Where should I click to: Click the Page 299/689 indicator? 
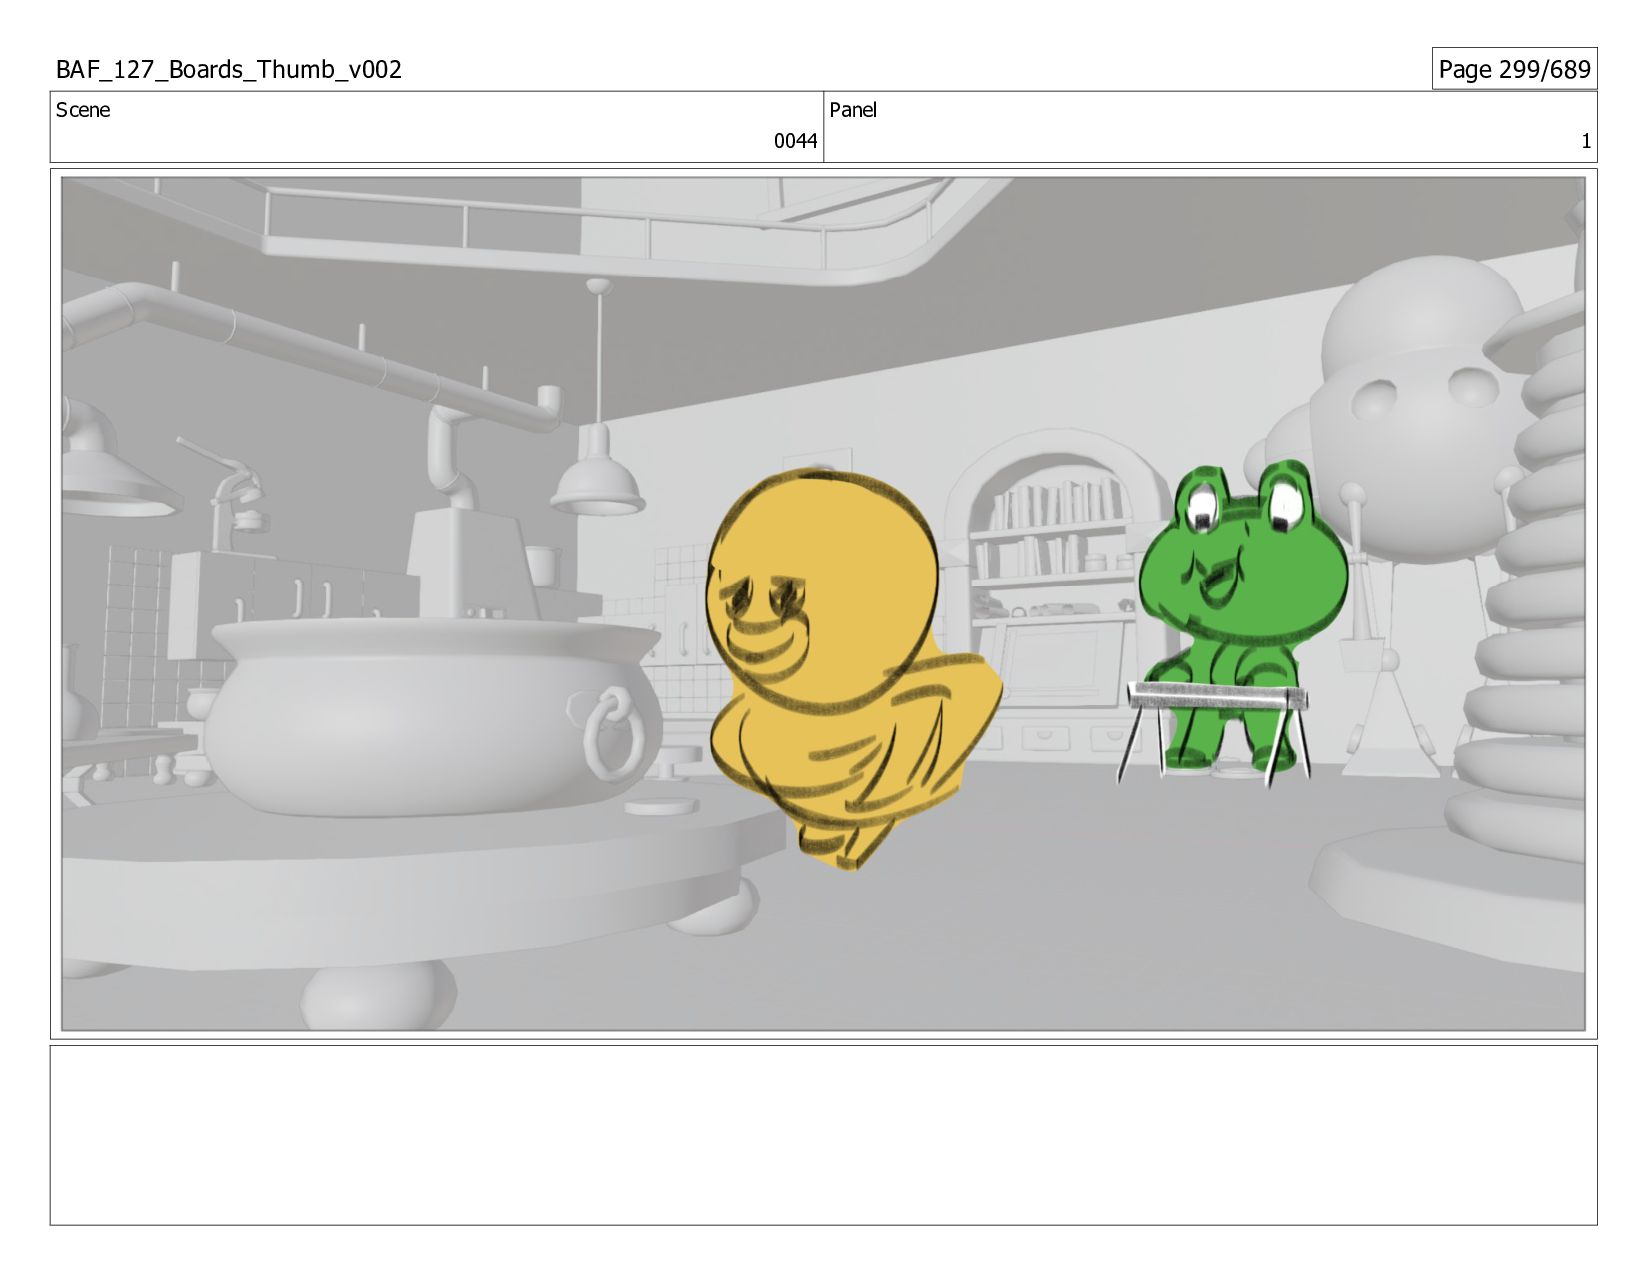pos(1514,69)
